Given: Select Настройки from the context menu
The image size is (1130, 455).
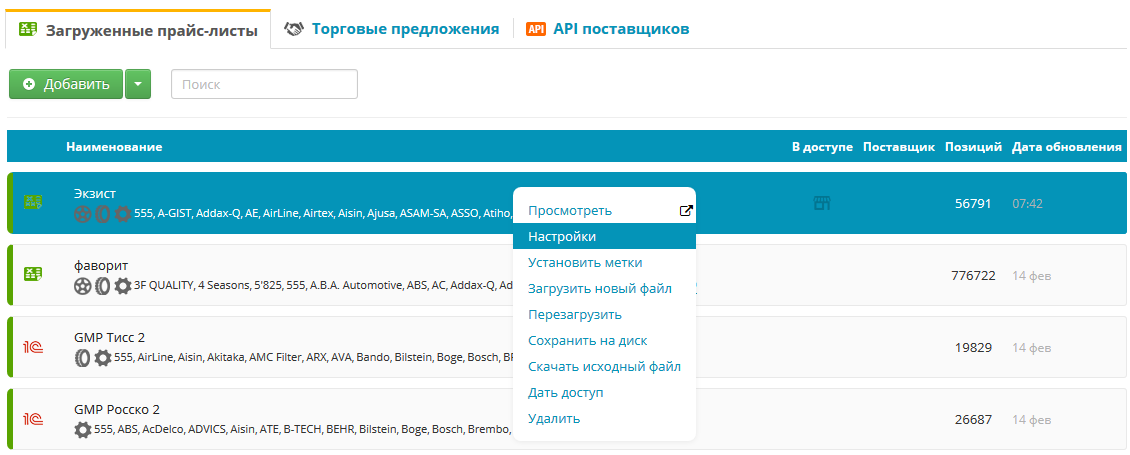Looking at the screenshot, I should (x=562, y=237).
